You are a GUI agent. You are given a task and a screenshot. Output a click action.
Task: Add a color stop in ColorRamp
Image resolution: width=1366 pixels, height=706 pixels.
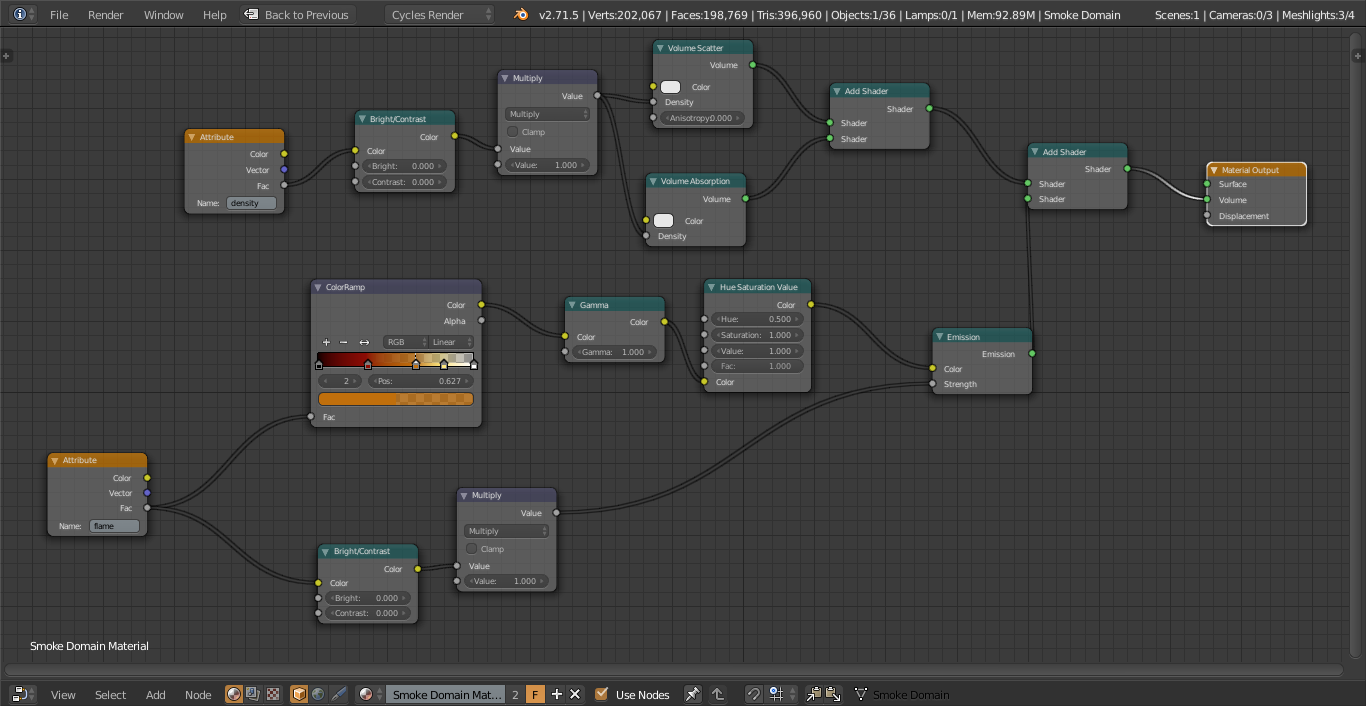(x=326, y=342)
